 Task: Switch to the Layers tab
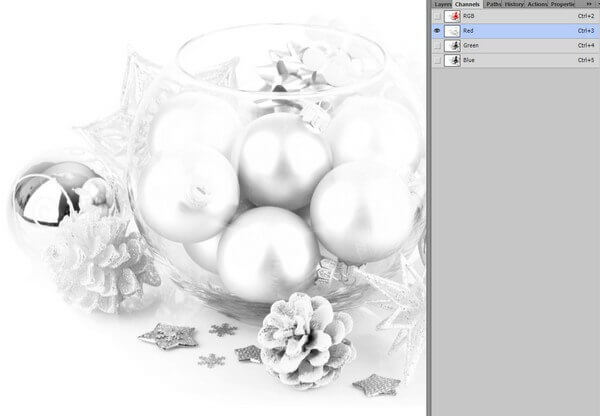click(x=442, y=4)
